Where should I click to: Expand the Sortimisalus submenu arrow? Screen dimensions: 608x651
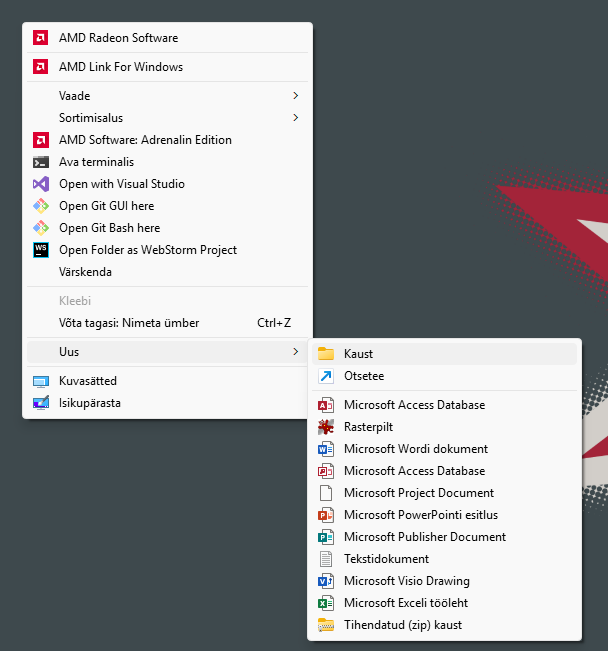coord(295,118)
